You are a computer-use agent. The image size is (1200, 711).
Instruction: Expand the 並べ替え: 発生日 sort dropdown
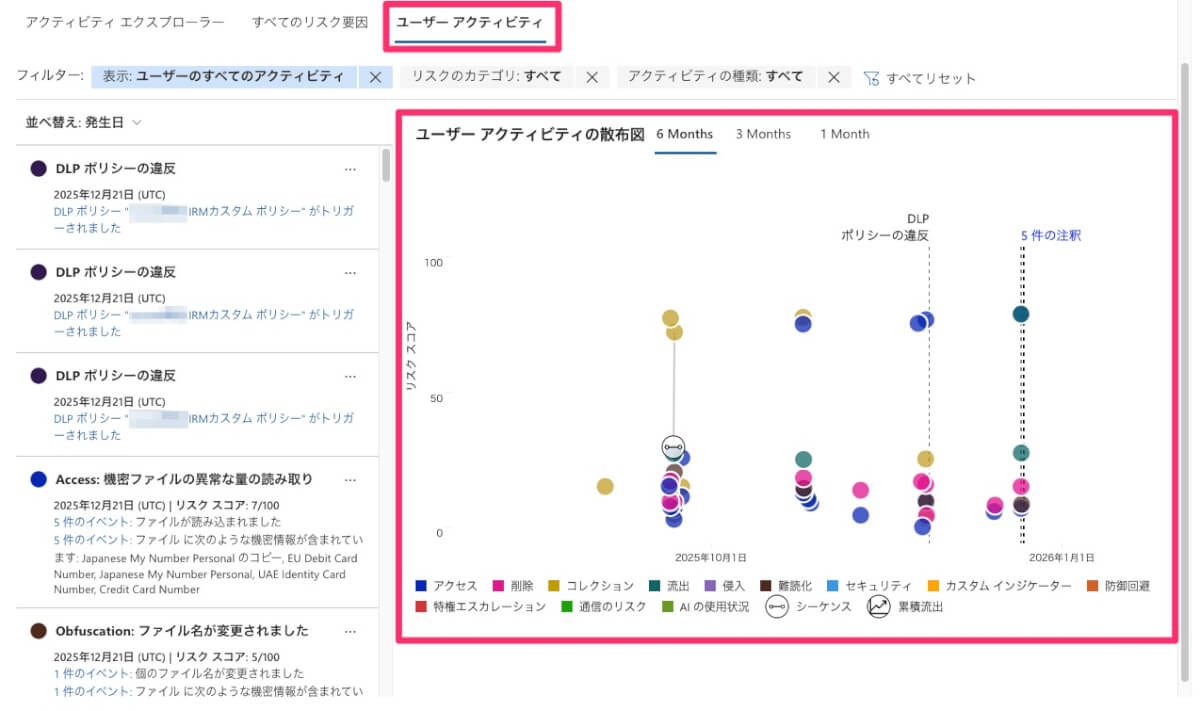84,122
